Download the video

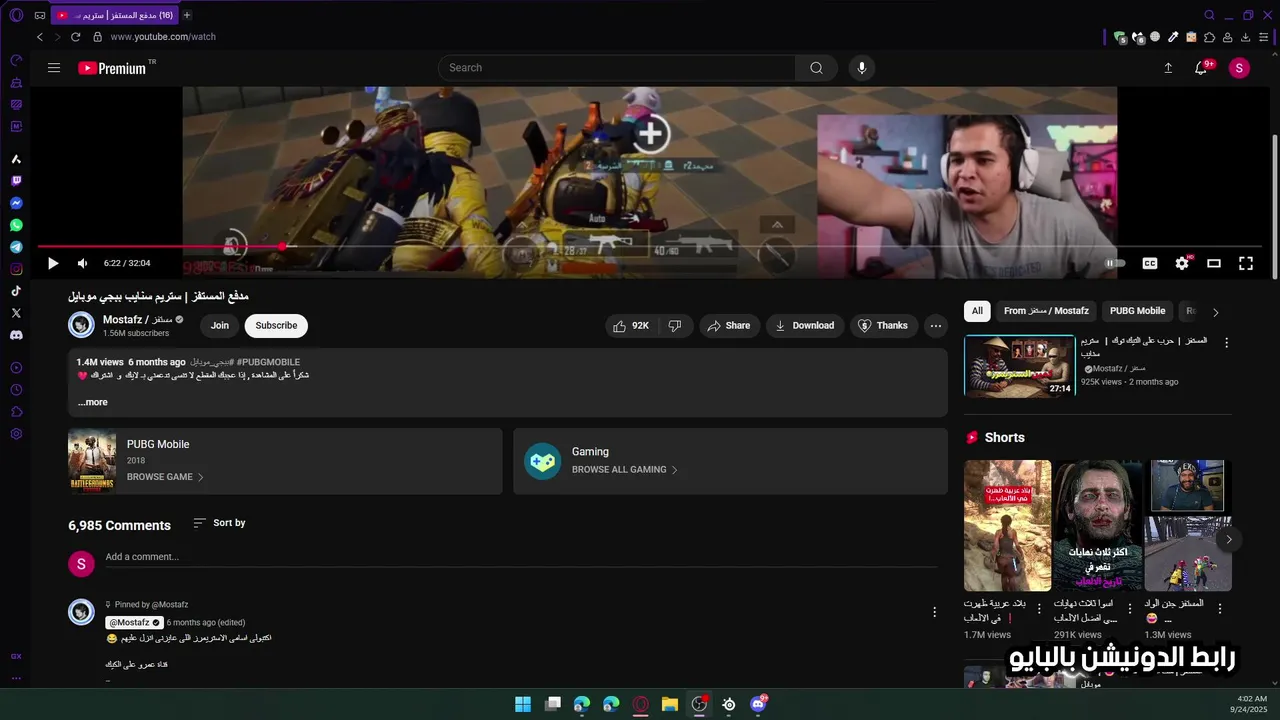click(804, 325)
